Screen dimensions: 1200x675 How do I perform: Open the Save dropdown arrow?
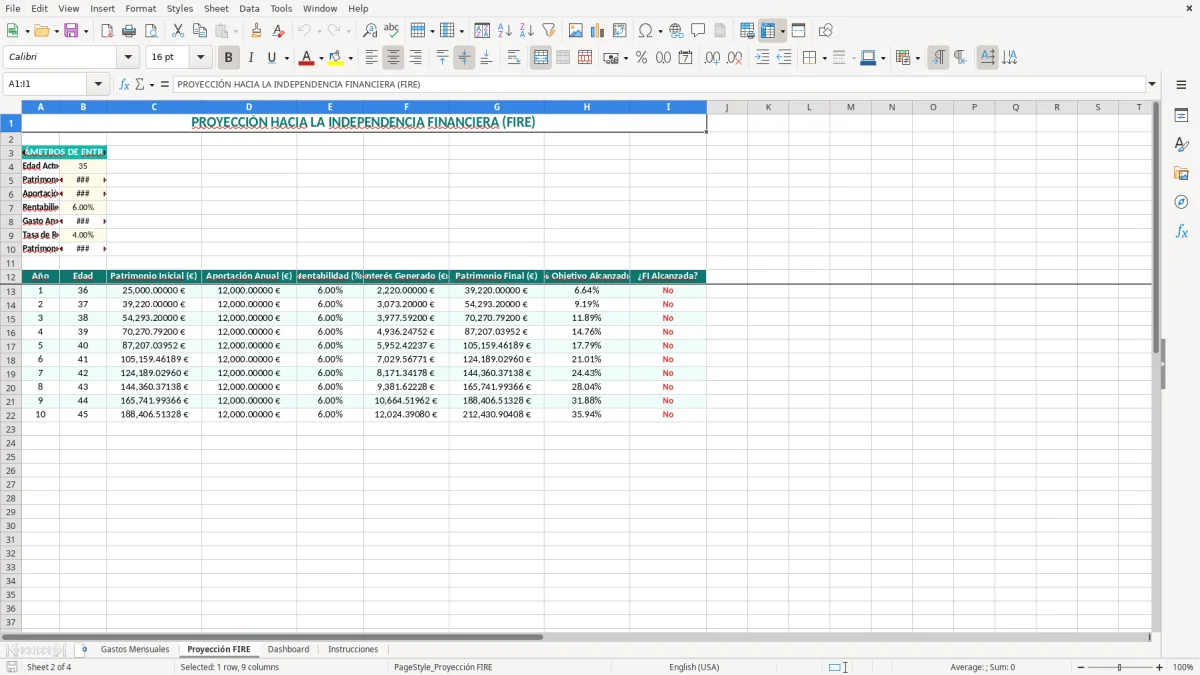[86, 31]
